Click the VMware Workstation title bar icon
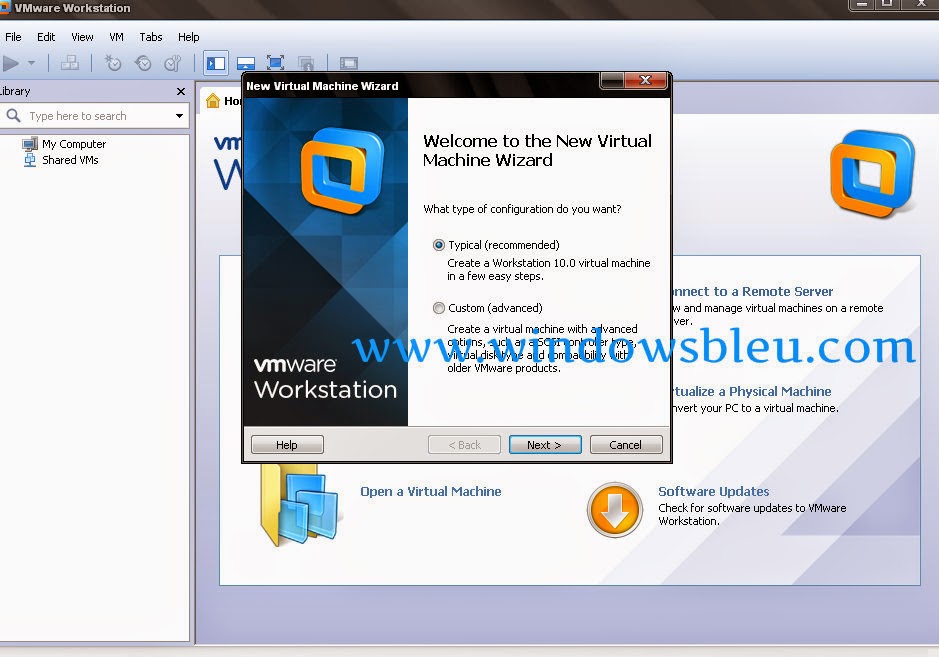This screenshot has width=939, height=657. (5, 8)
